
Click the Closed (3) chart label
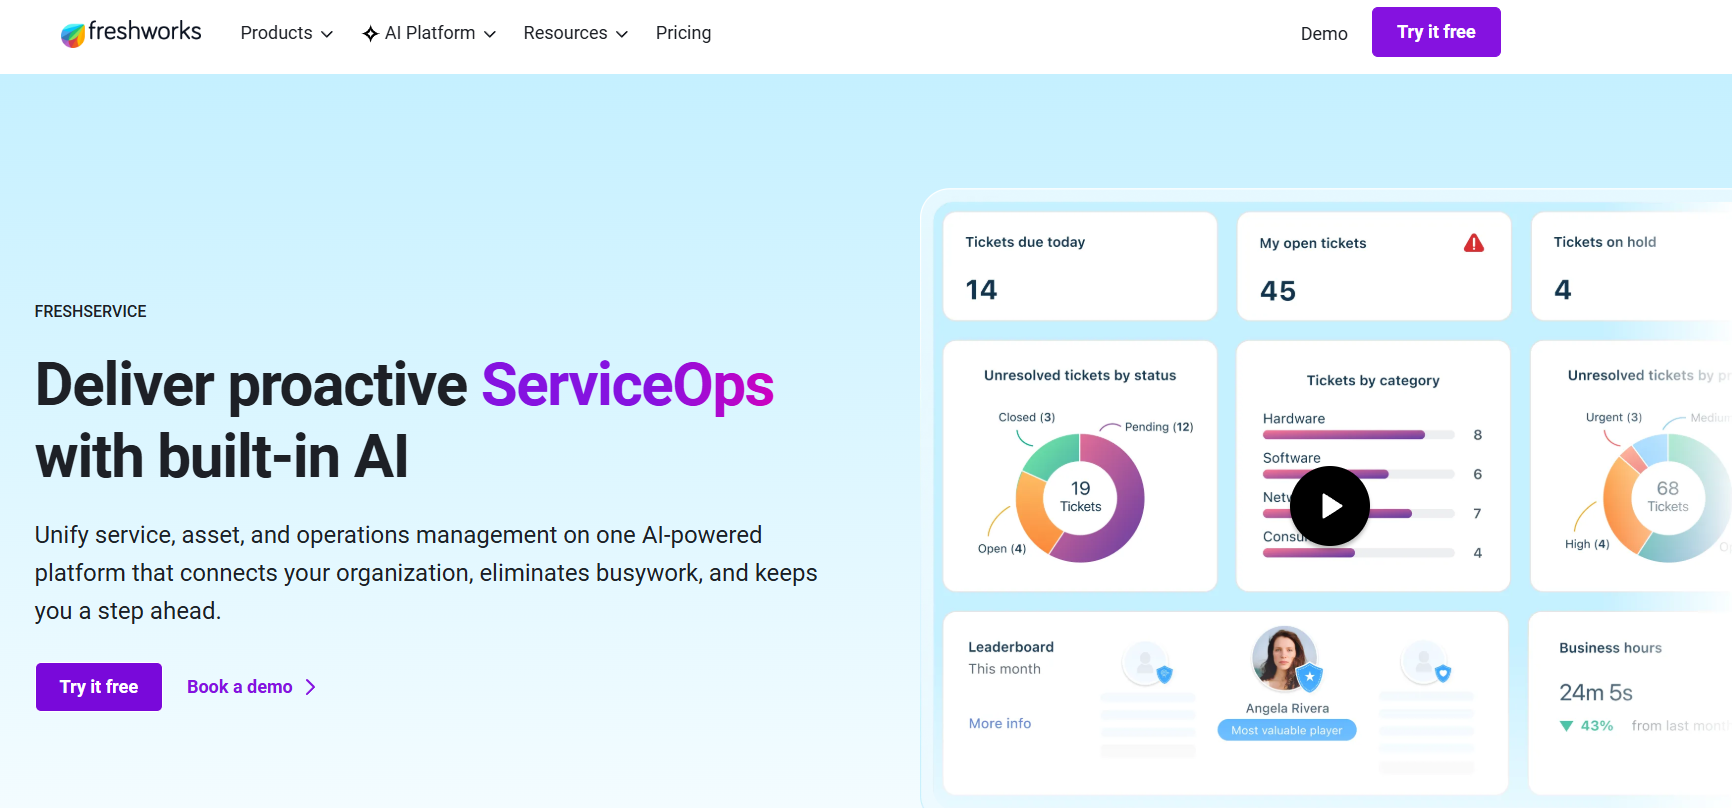(x=1027, y=417)
